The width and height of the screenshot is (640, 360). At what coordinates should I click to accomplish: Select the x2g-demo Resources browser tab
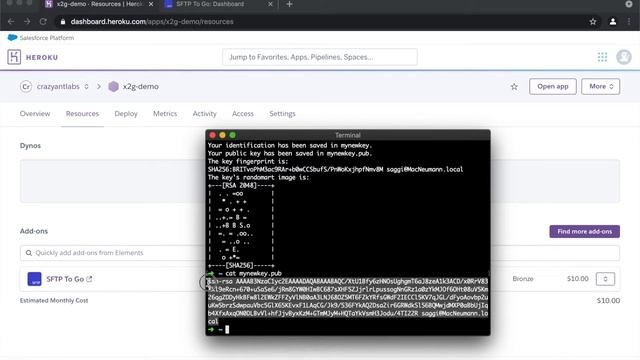[x=99, y=4]
